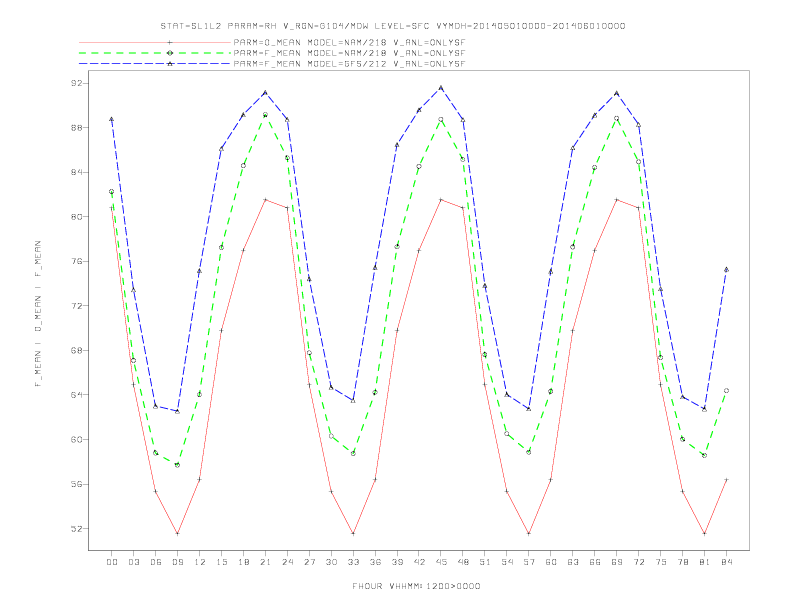Viewport: 792px width, 612px height.
Task: Click the x-axis tick label 66
Action: 595,562
